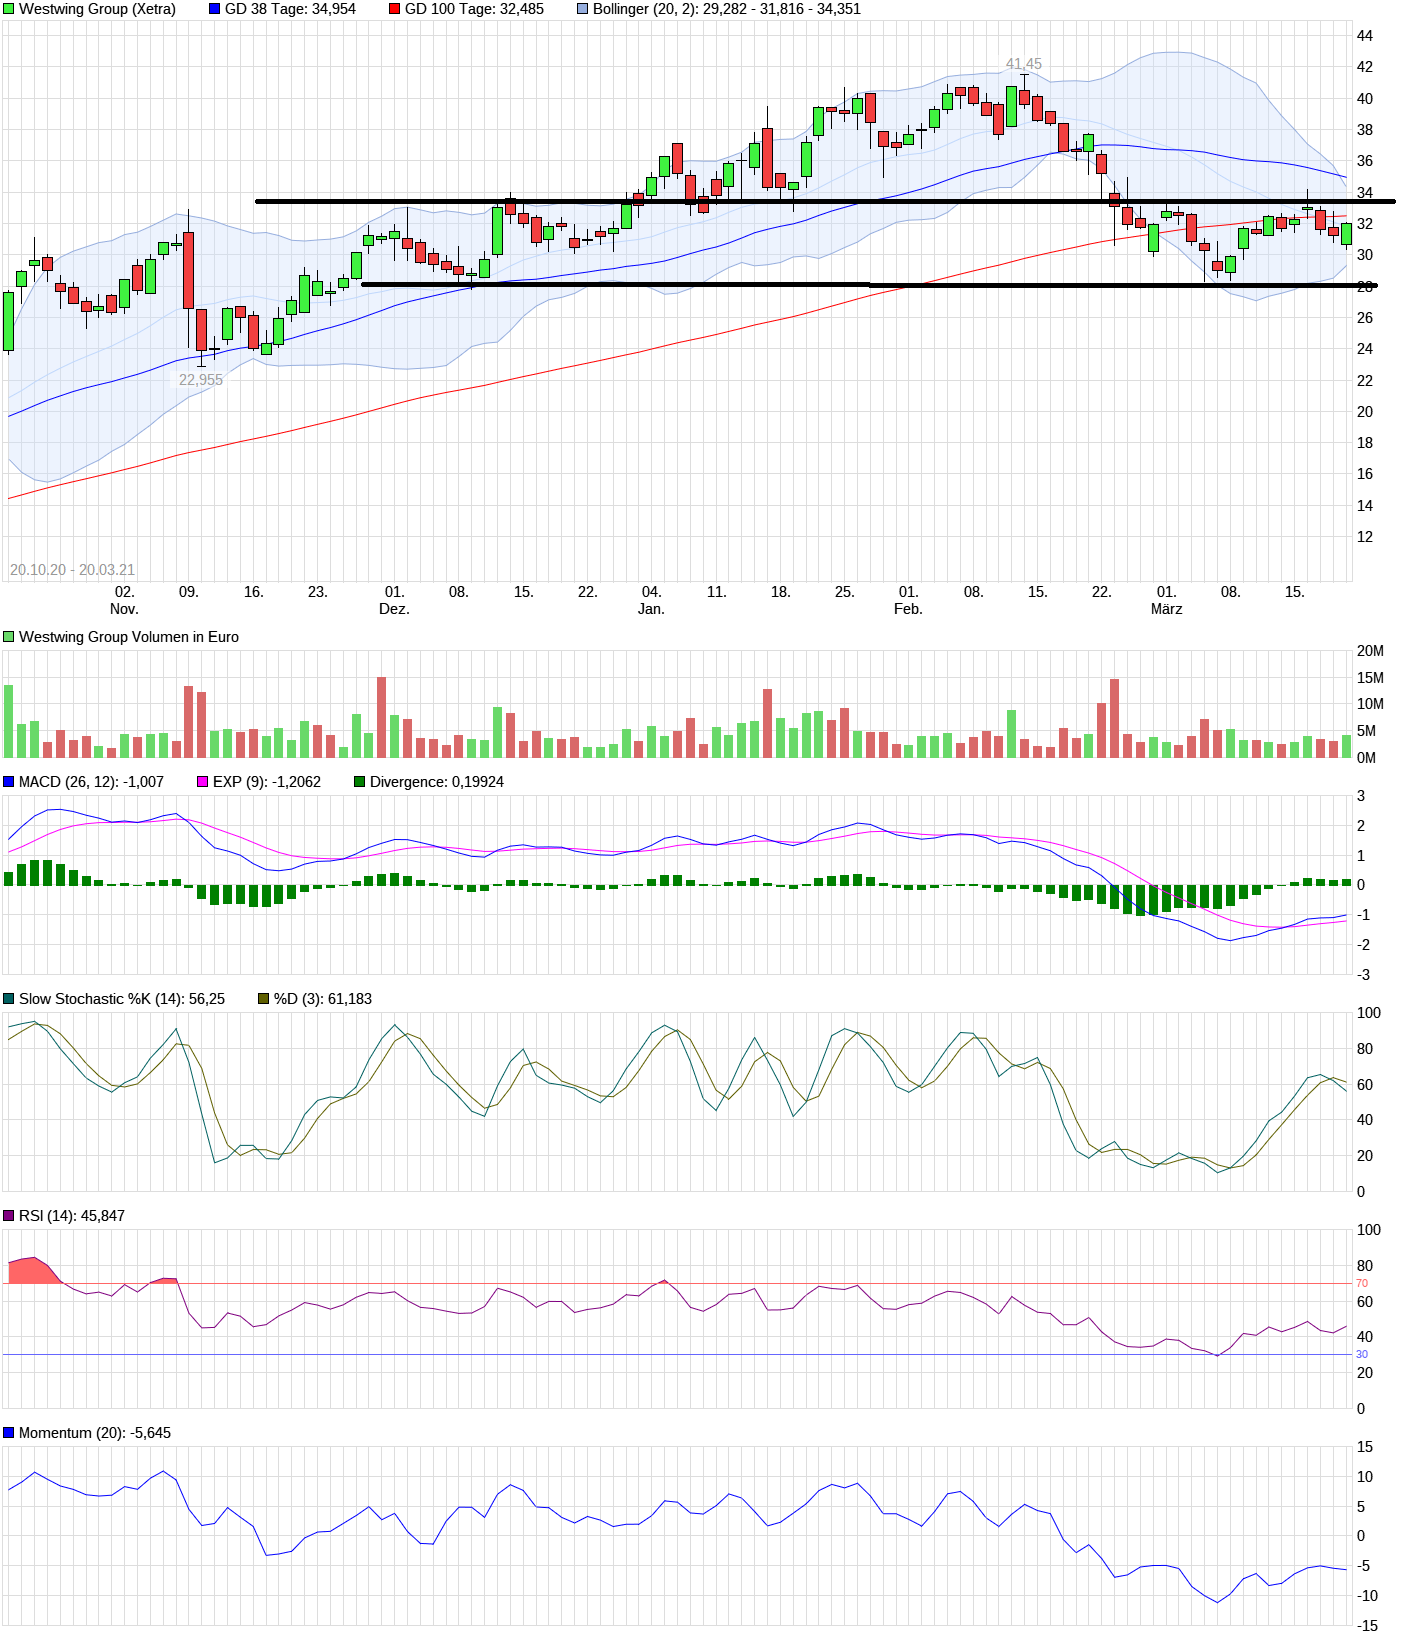The width and height of the screenshot is (1410, 1644).
Task: Select the 'Slow Stochastic %K (14): 56,25' label
Action: tap(122, 999)
